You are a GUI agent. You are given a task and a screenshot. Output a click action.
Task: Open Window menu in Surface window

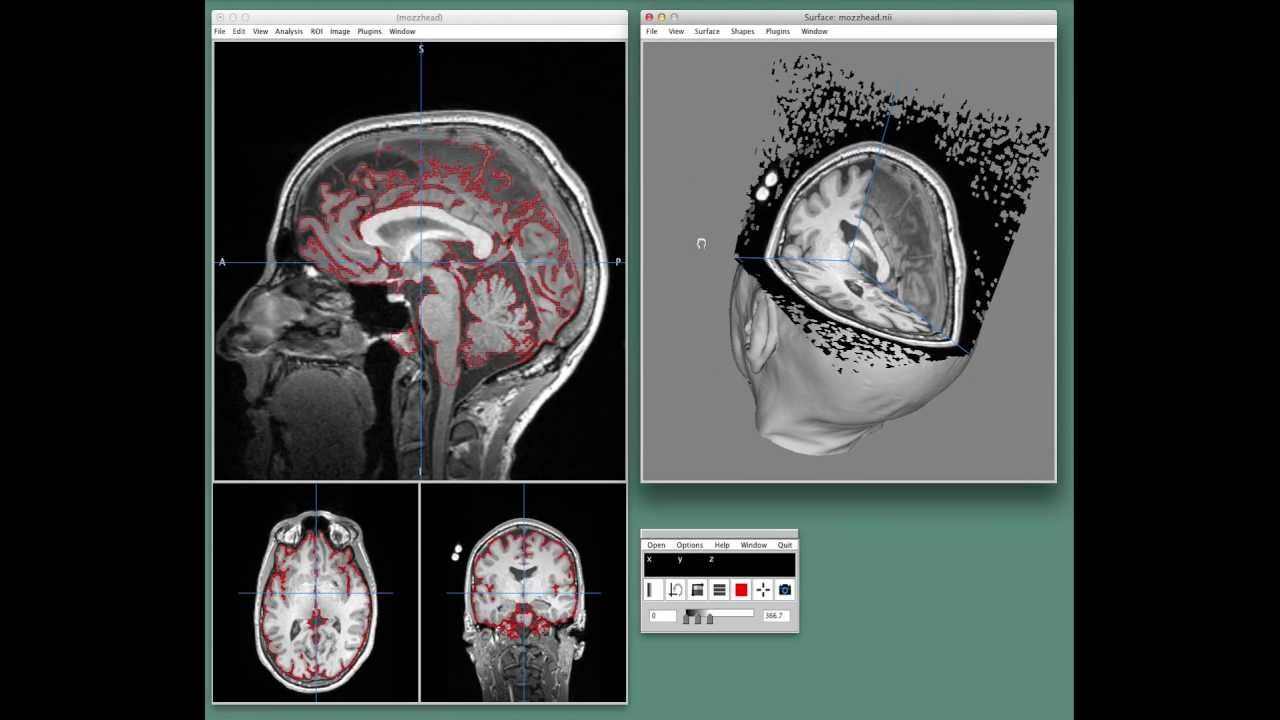click(x=814, y=32)
